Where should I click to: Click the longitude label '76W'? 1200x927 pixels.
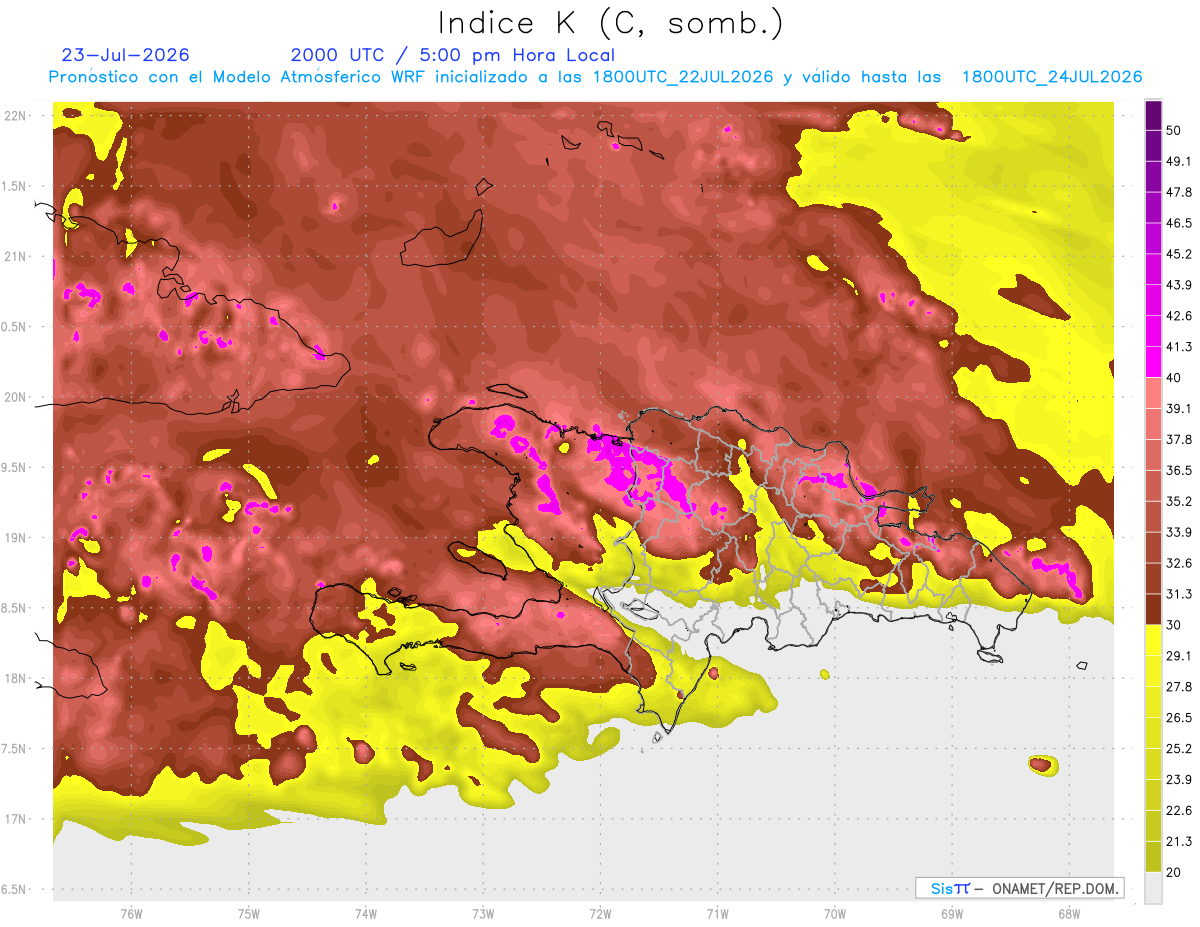click(x=131, y=913)
